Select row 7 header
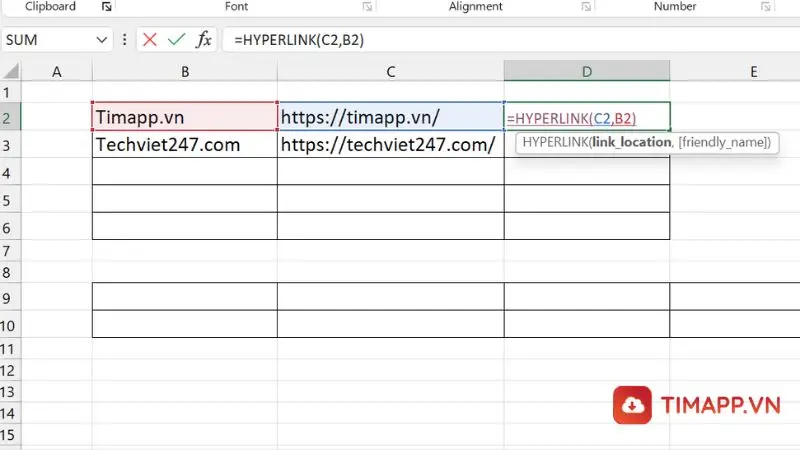The height and width of the screenshot is (450, 800). point(10,251)
